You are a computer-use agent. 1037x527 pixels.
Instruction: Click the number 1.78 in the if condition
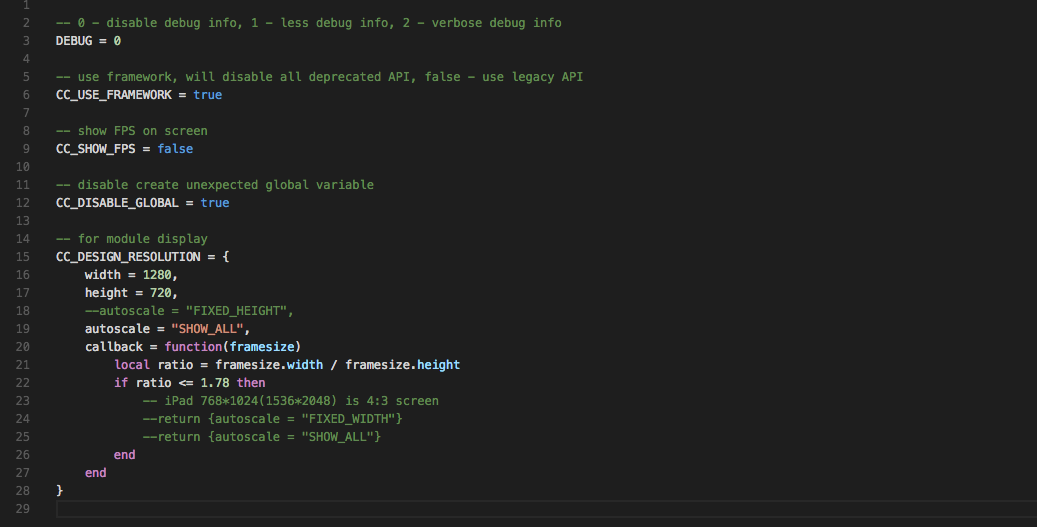coord(215,383)
